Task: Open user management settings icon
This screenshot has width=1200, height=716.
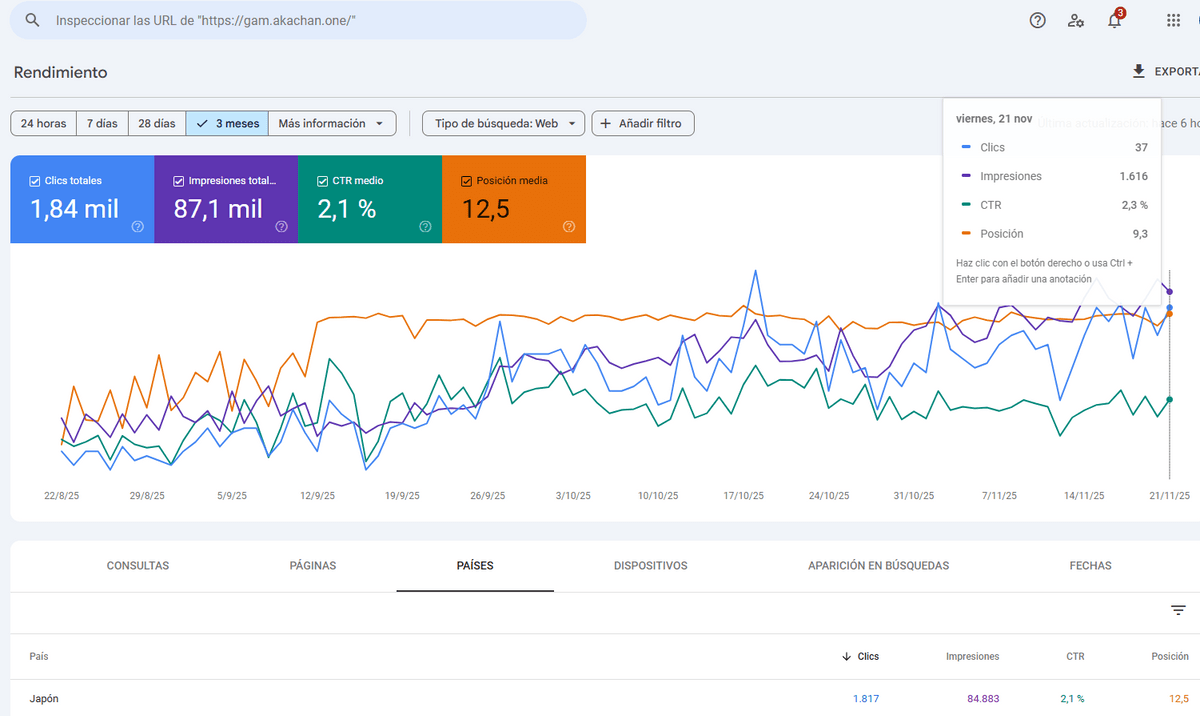Action: tap(1076, 20)
